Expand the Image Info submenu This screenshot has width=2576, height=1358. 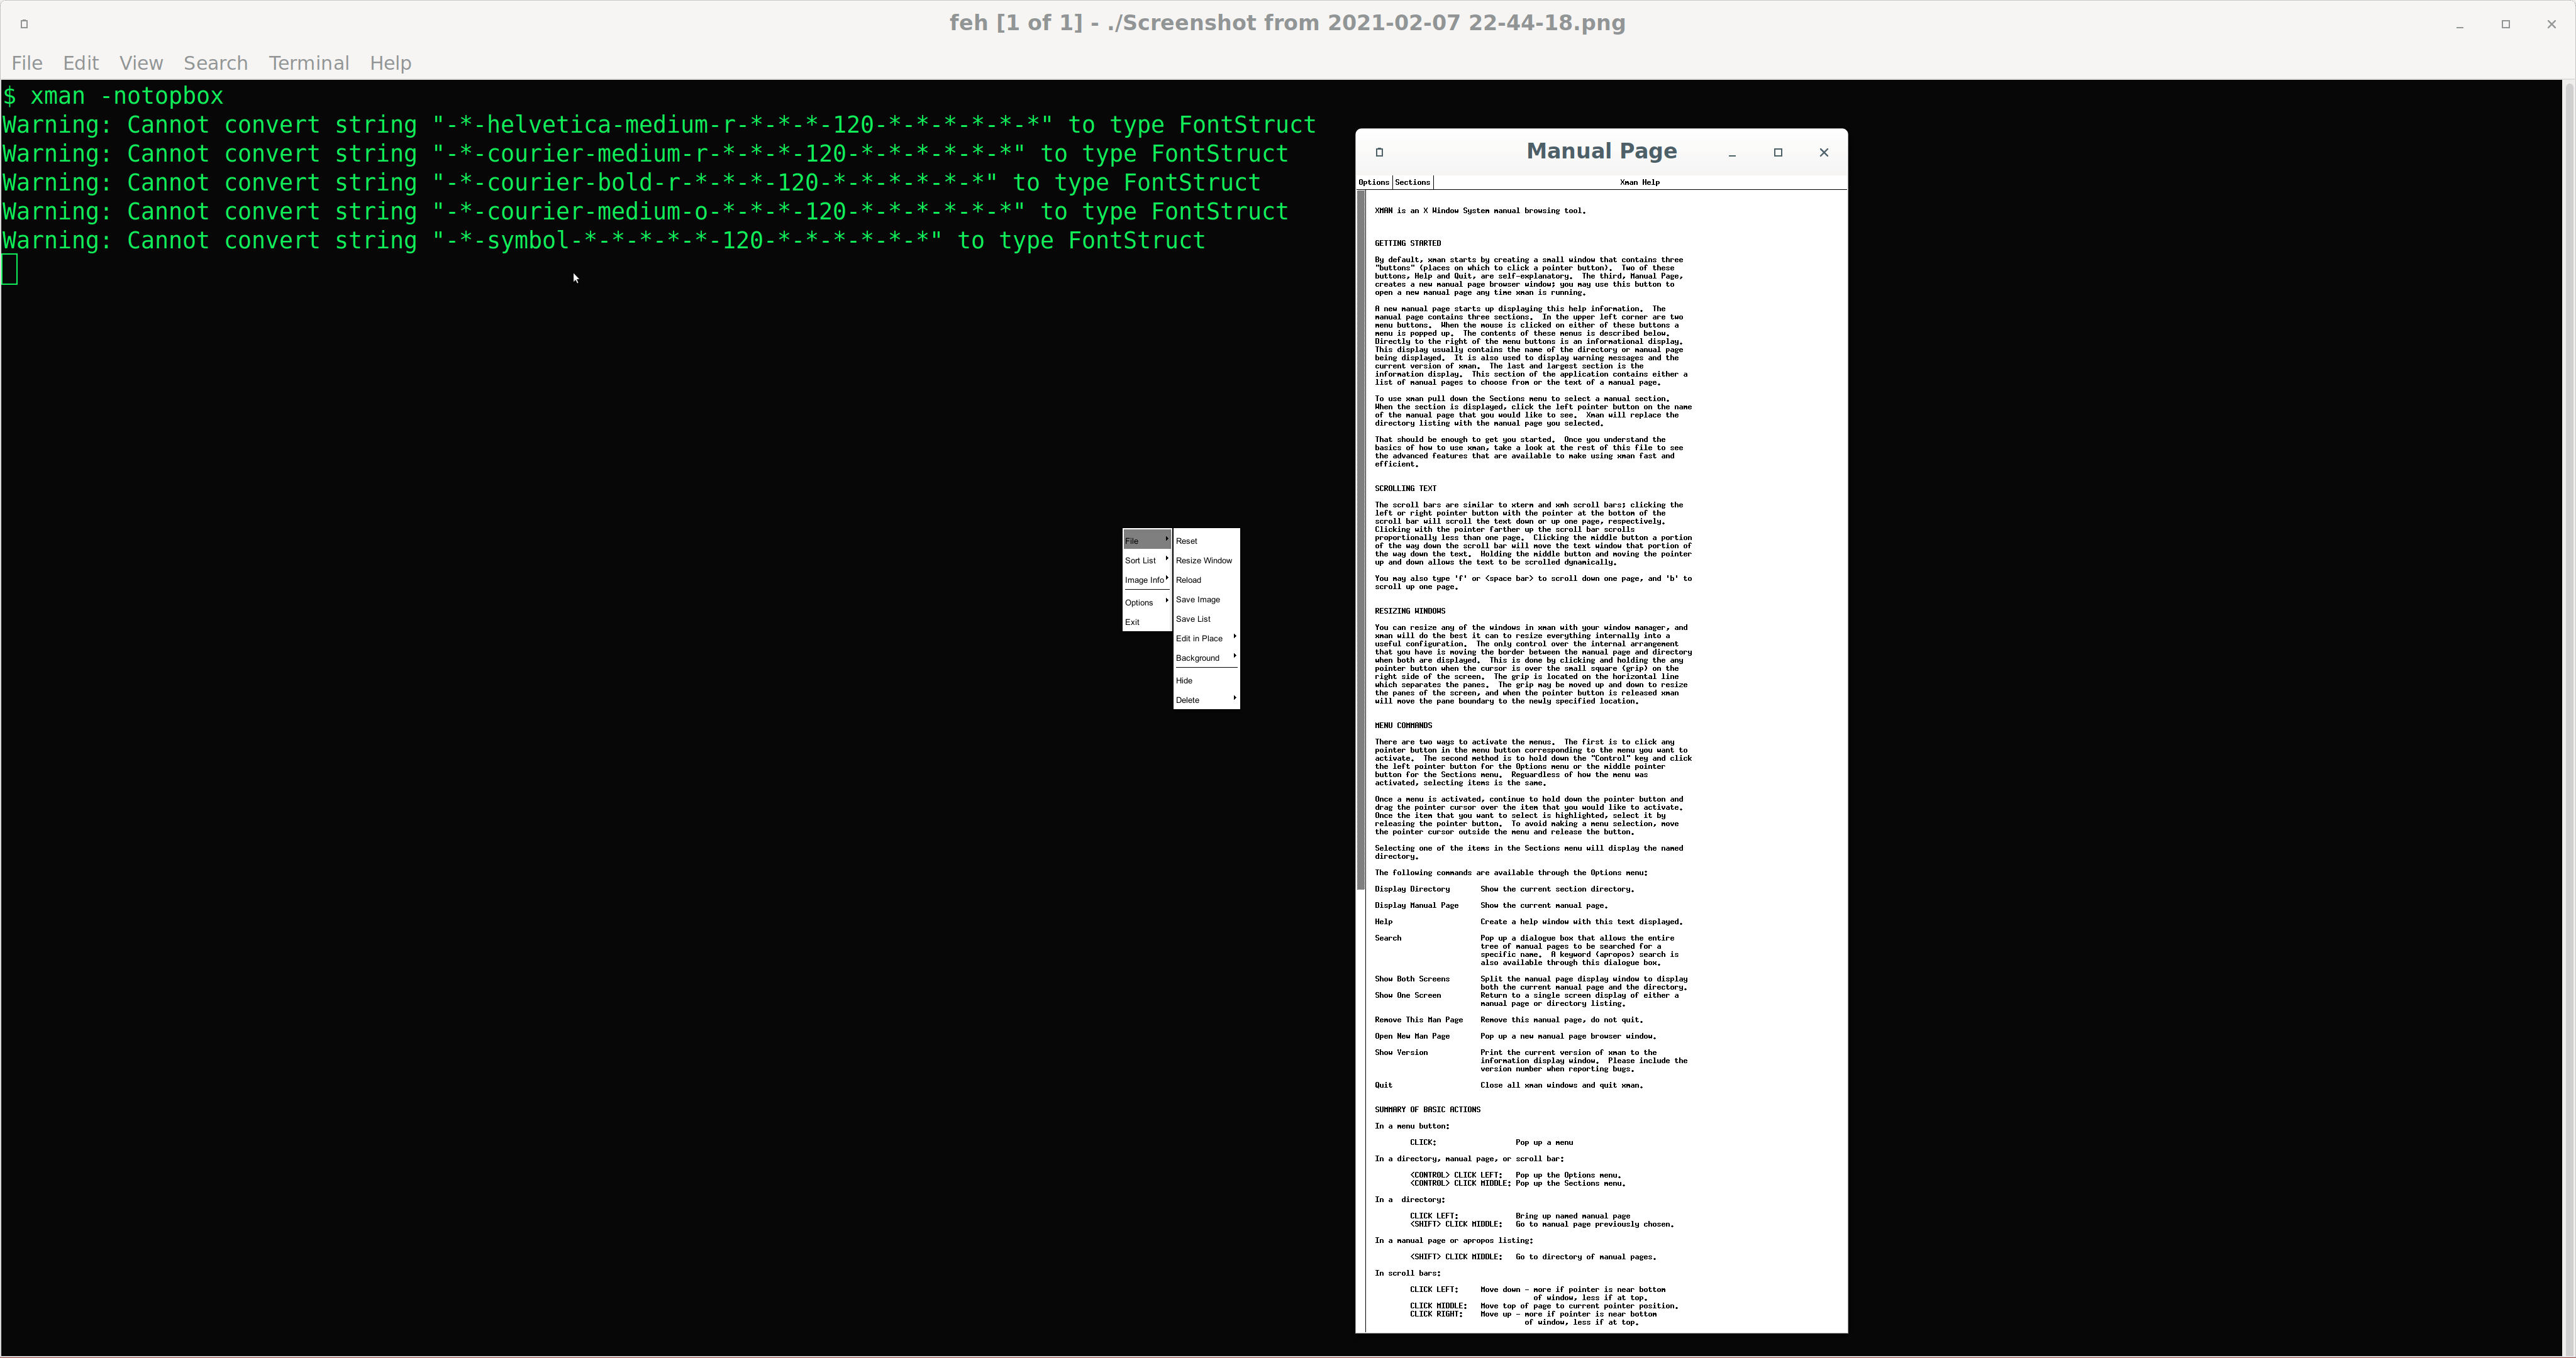1145,580
